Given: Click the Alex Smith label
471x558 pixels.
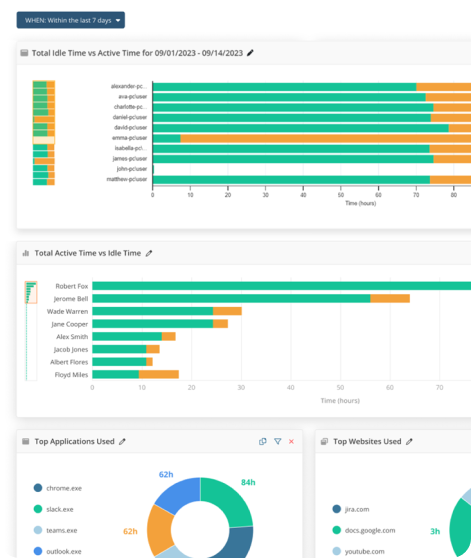Looking at the screenshot, I should (72, 337).
